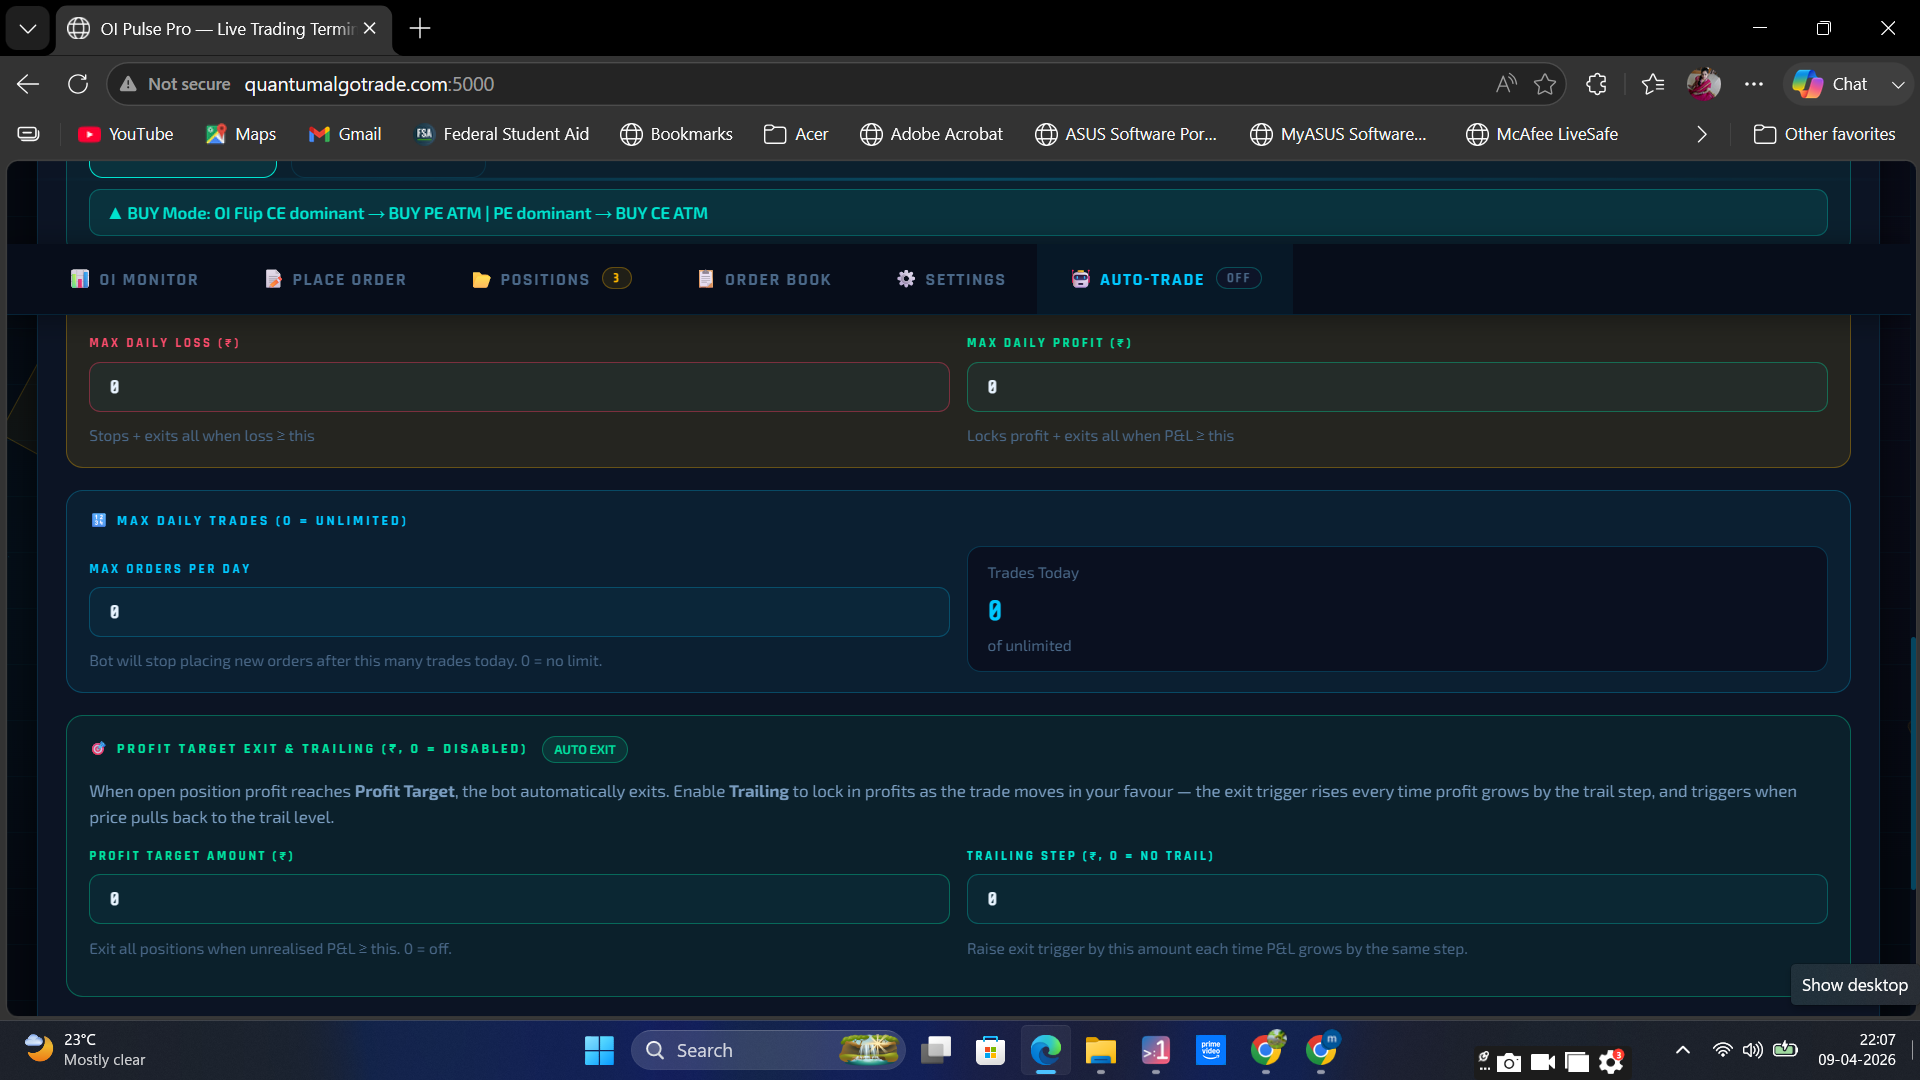Screen dimensions: 1920x1080
Task: Click the Positions count badge showing 3
Action: (x=616, y=278)
